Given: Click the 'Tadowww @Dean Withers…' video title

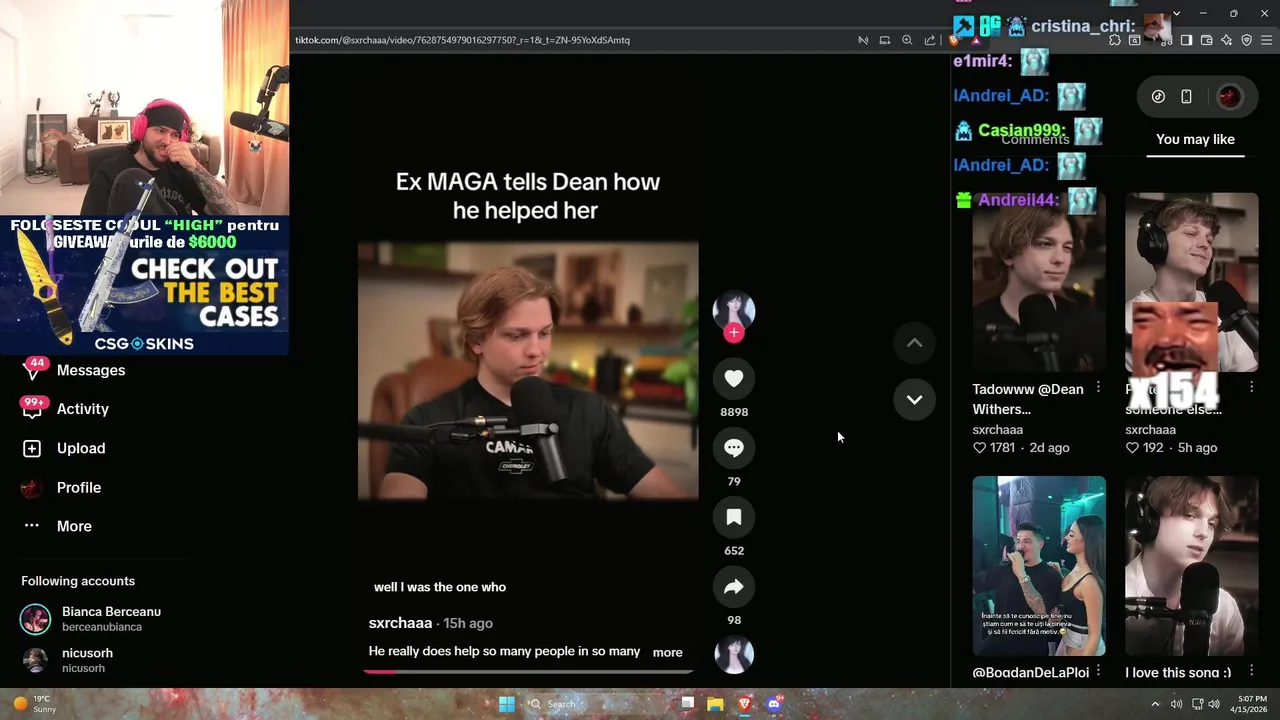Looking at the screenshot, I should [1028, 399].
